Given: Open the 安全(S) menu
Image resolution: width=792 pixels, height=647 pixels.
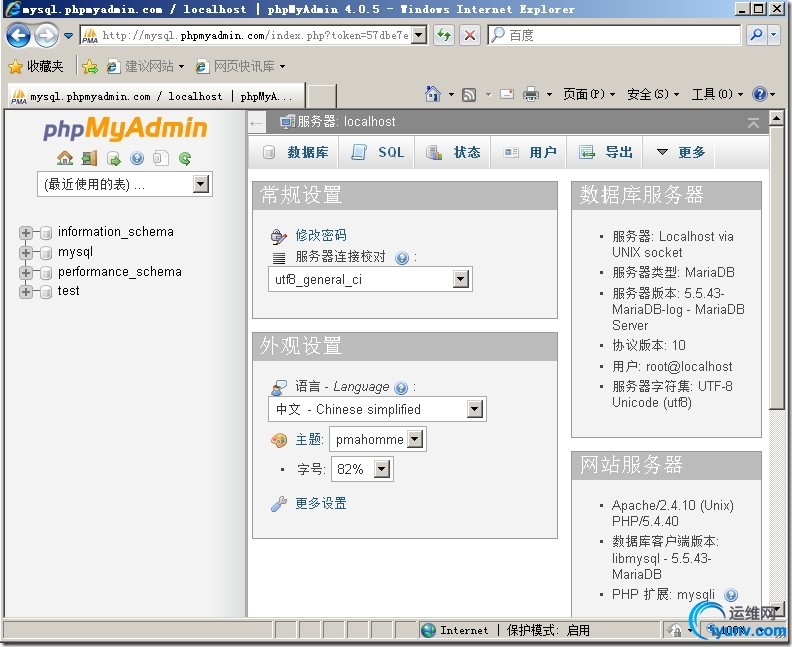Looking at the screenshot, I should point(653,94).
